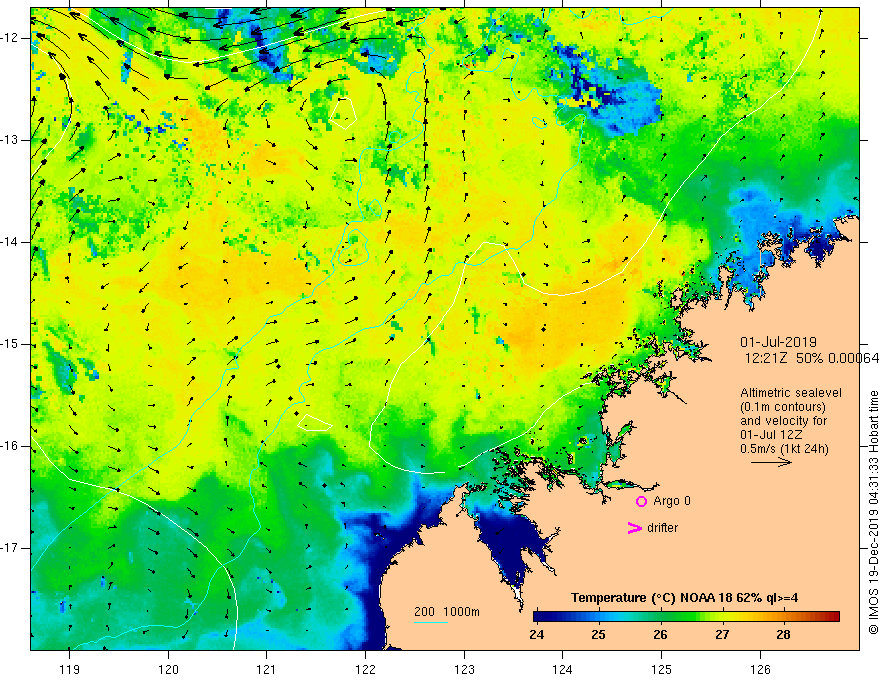Click the 'drifter' legend label

pos(662,528)
